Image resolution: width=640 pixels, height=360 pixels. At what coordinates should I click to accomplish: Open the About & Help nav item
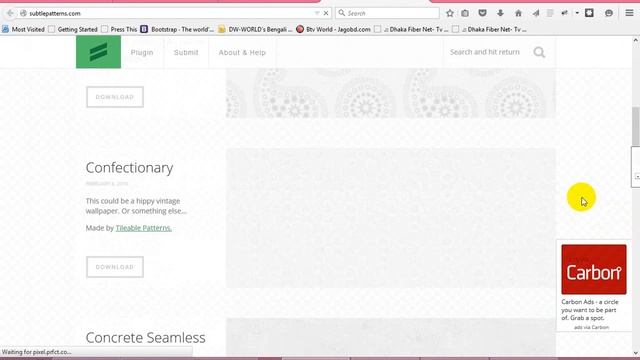[x=242, y=52]
